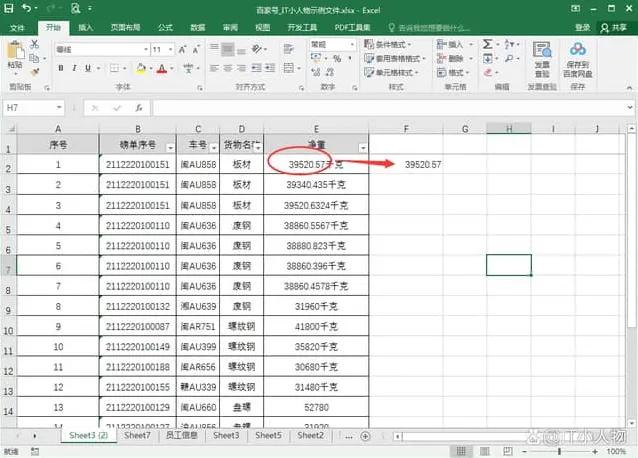Open the number format dropdown
Image resolution: width=638 pixels, height=458 pixels.
(352, 44)
